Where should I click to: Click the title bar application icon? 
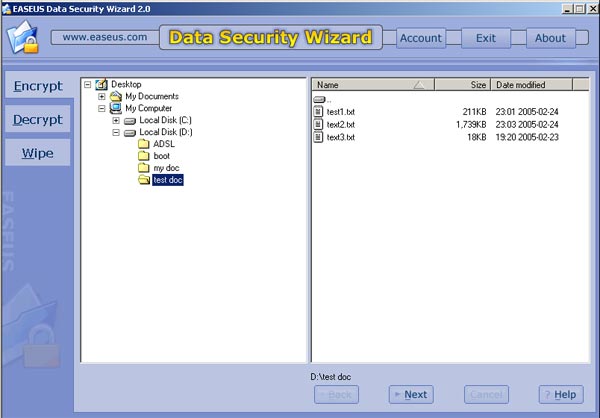click(x=6, y=8)
